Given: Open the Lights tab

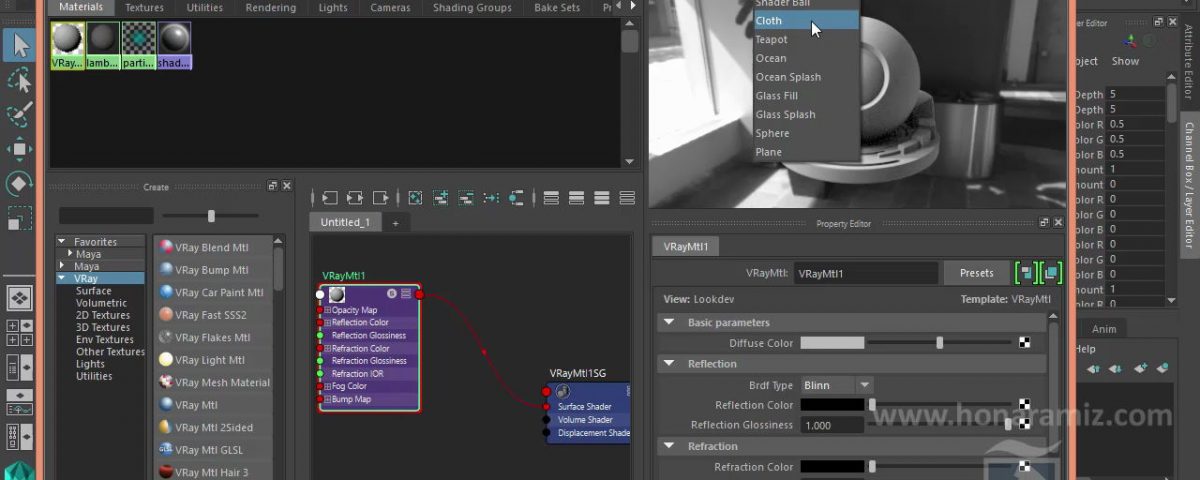Looking at the screenshot, I should coord(333,7).
